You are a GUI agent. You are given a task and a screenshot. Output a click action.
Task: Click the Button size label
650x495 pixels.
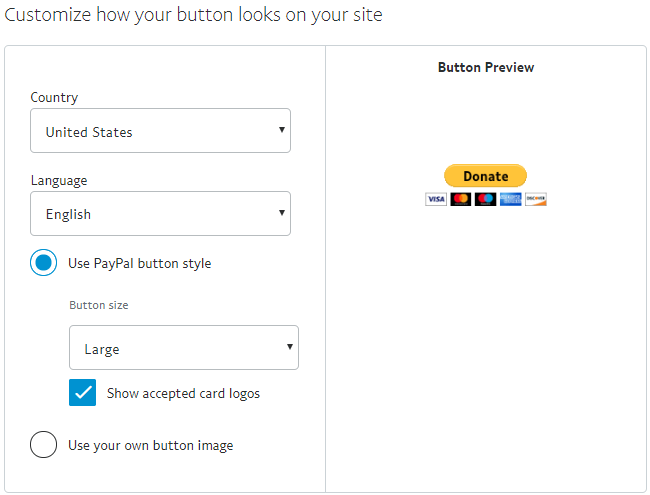98,305
